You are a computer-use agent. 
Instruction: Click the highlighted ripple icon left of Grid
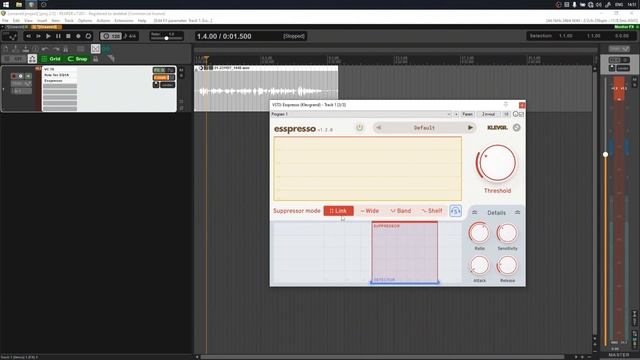[32, 59]
